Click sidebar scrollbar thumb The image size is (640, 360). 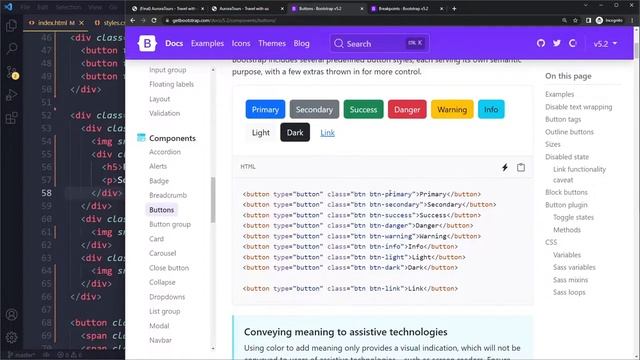point(213,200)
